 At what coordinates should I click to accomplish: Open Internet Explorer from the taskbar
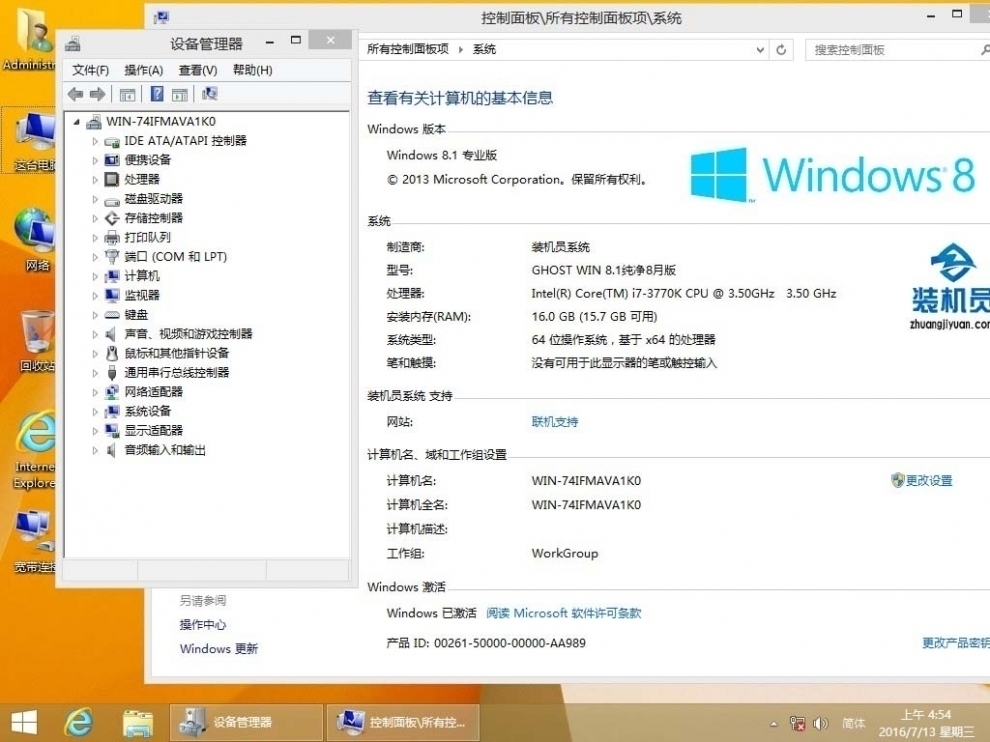click(78, 721)
